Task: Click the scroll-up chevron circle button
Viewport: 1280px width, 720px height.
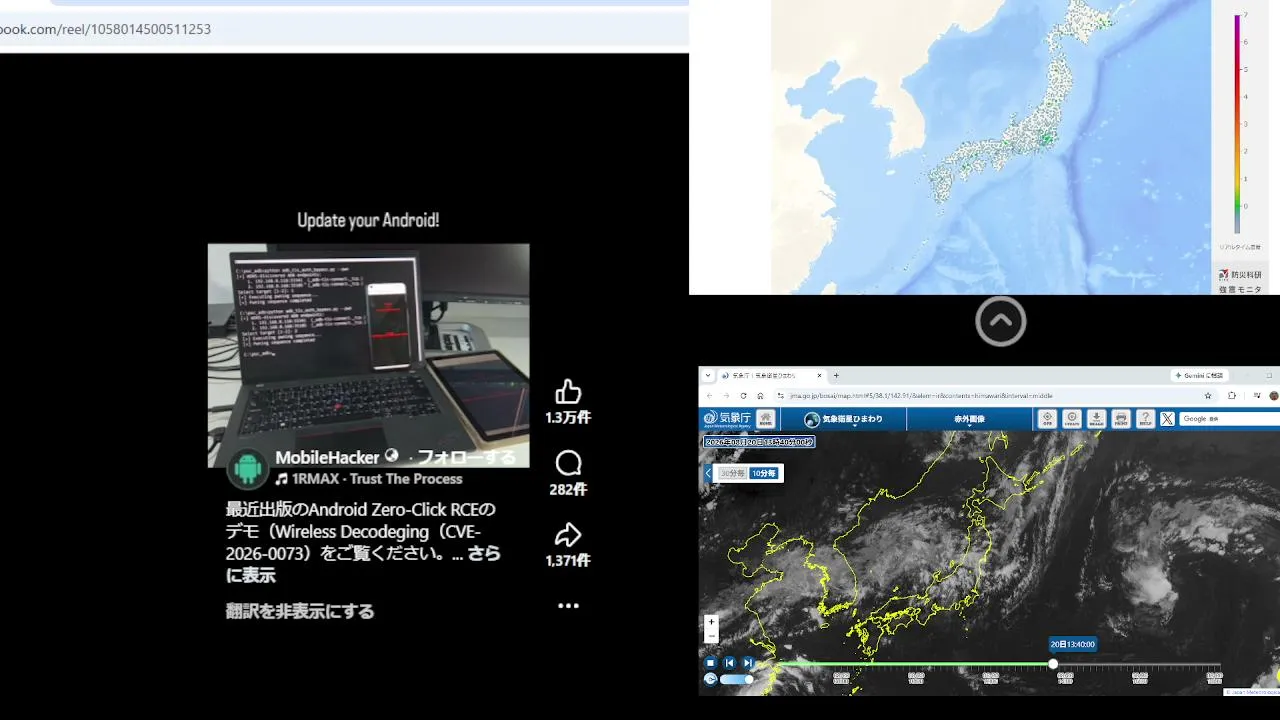Action: coord(1001,321)
